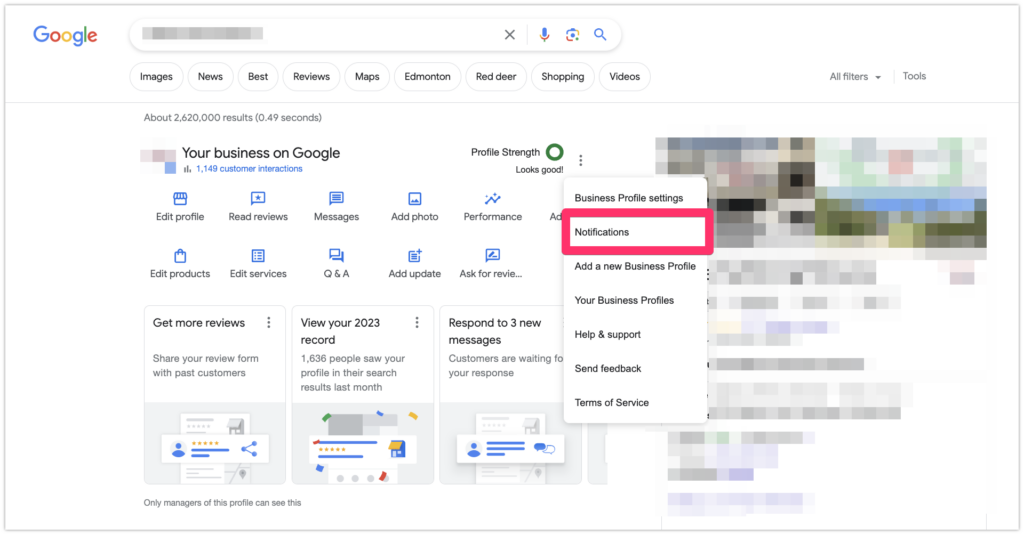Viewport: 1024px width, 535px height.
Task: Open Google Lens image search icon
Action: (572, 35)
